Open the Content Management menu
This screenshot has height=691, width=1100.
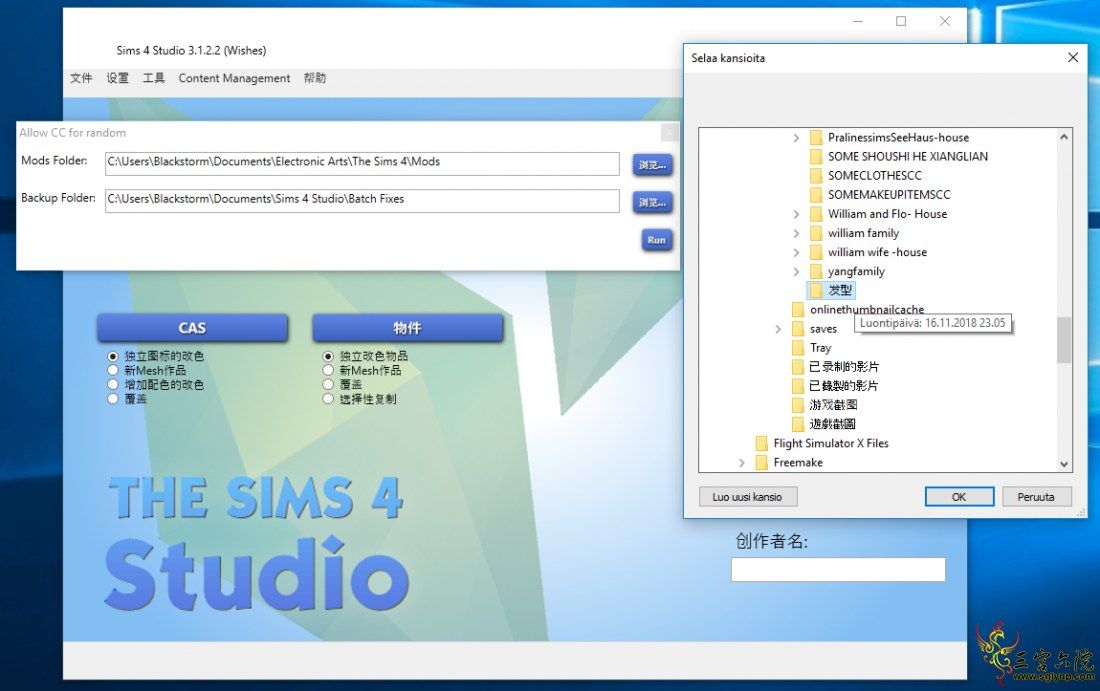pyautogui.click(x=234, y=78)
